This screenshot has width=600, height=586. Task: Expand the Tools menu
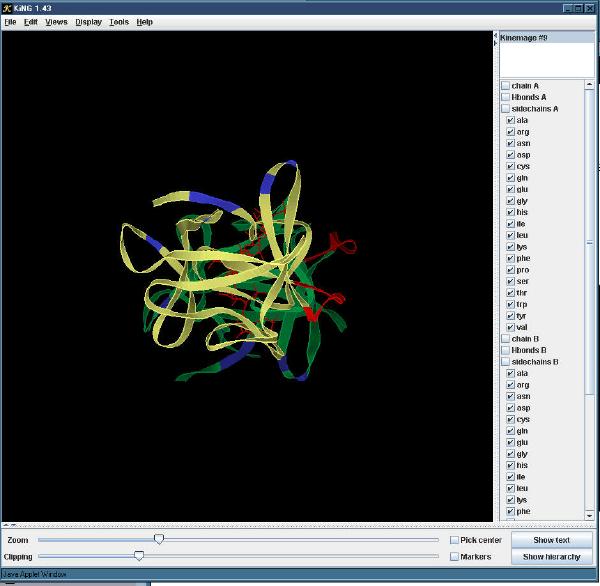coord(118,22)
